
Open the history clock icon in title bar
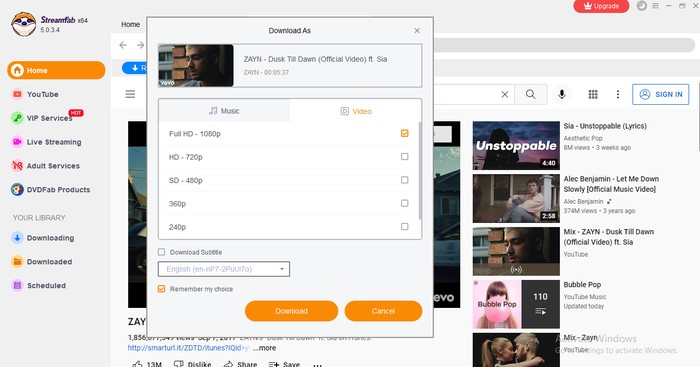point(642,6)
